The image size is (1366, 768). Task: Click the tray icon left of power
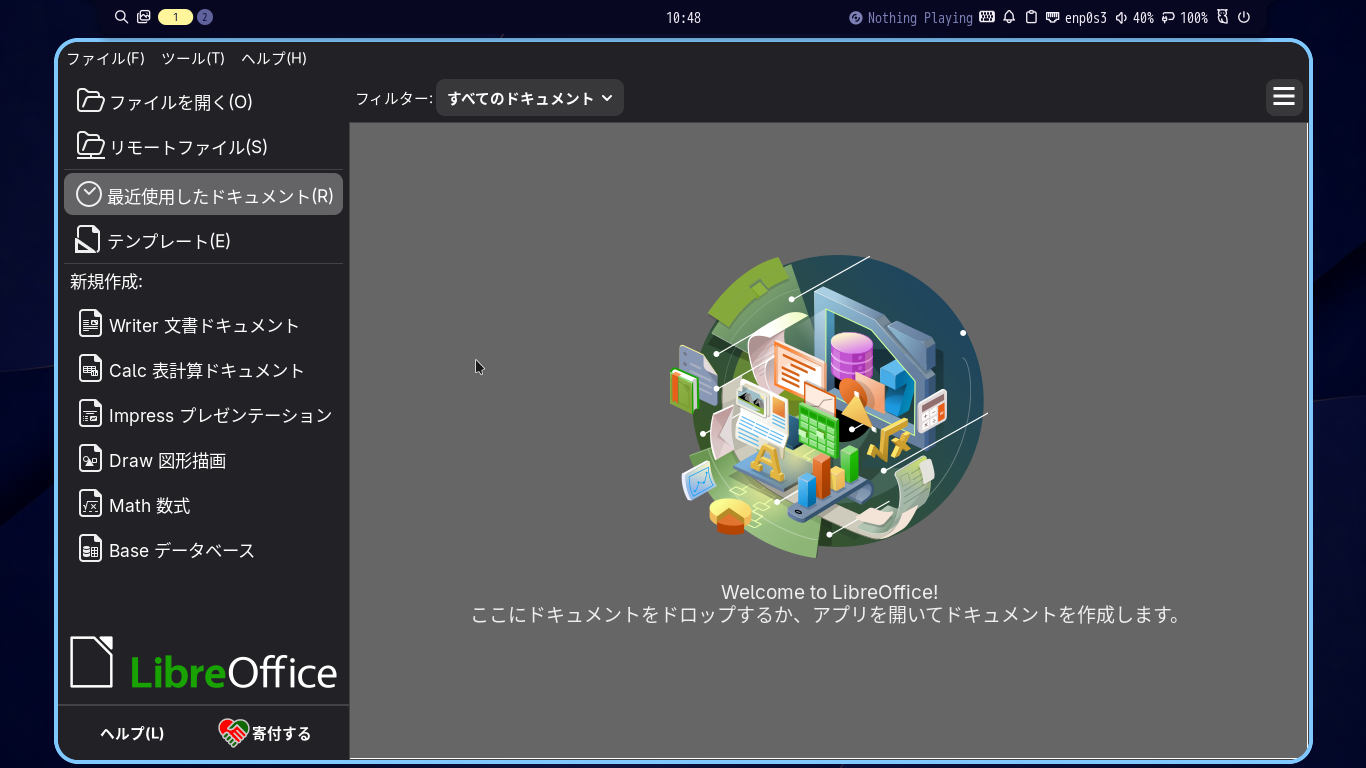point(1222,17)
